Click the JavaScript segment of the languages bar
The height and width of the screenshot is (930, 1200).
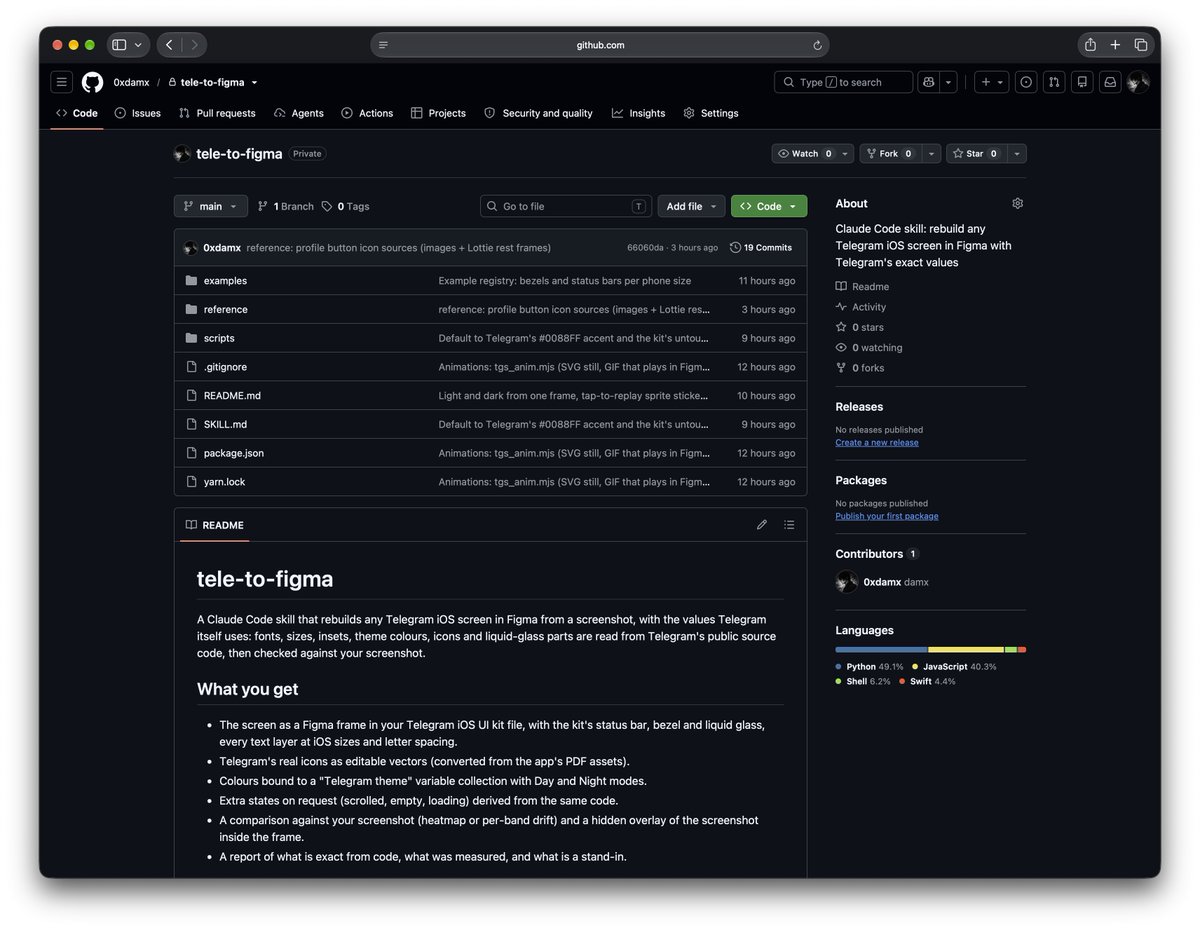click(x=967, y=650)
